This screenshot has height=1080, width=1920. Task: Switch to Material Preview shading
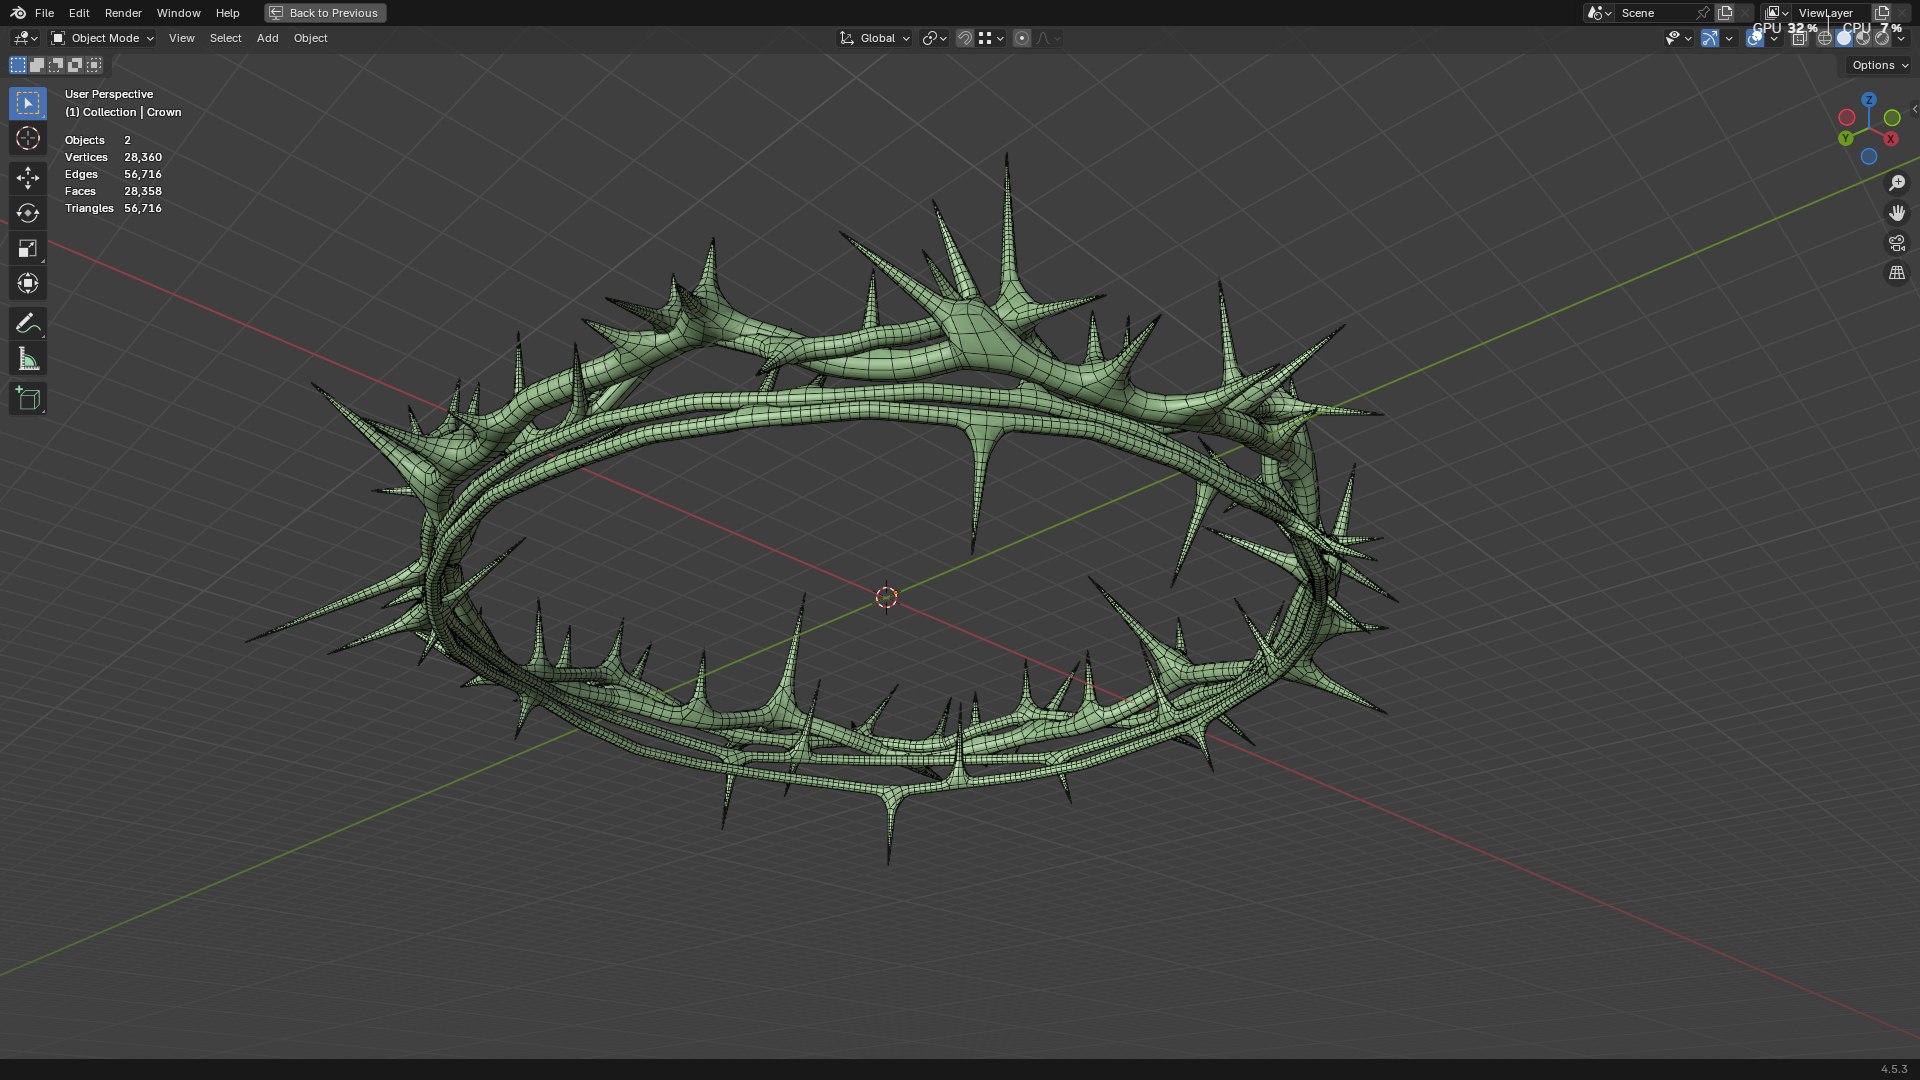tap(1863, 38)
